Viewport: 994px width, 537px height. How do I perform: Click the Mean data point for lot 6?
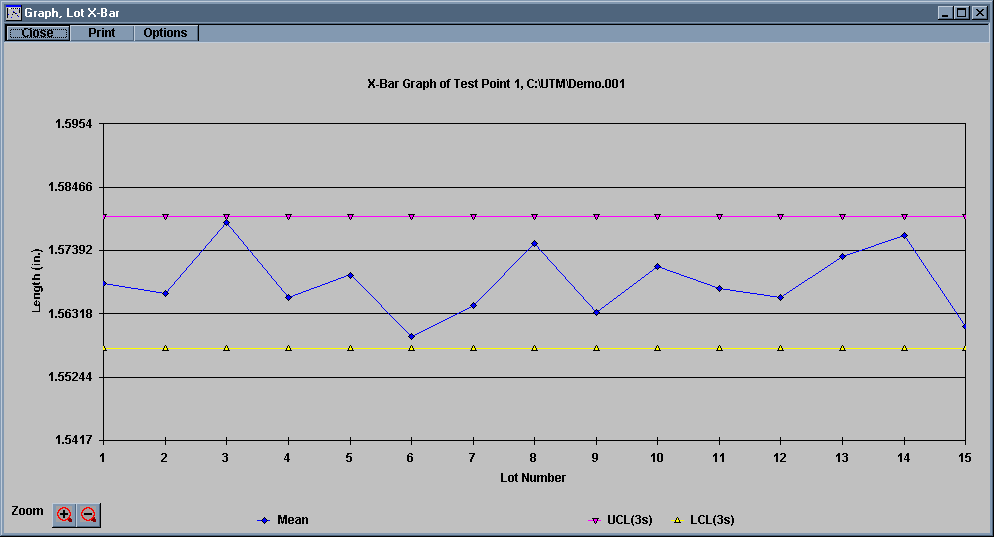(x=411, y=337)
